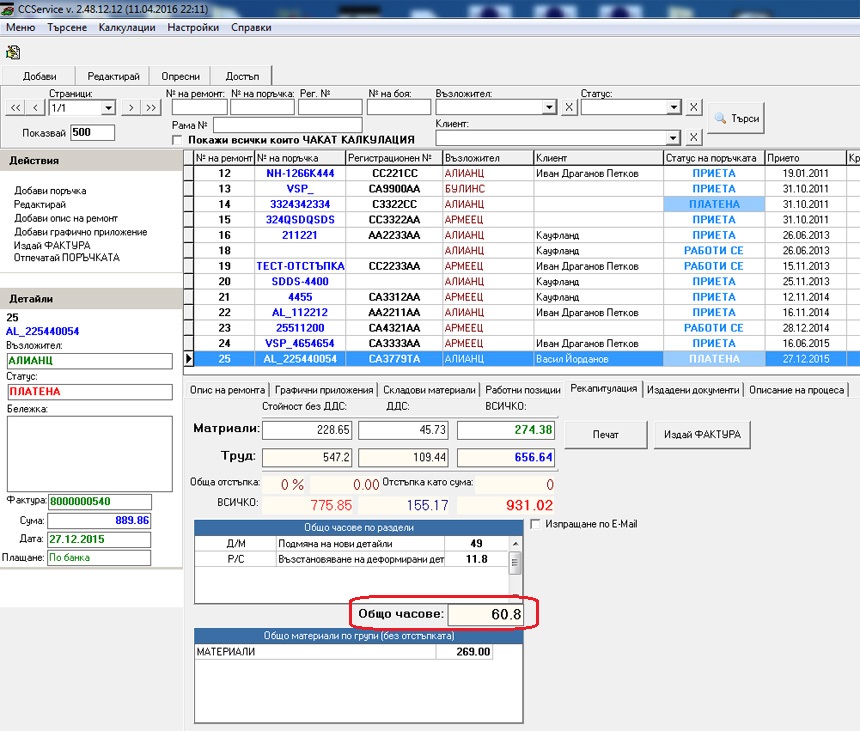Click into the '№ на поръчка' search field

263,107
